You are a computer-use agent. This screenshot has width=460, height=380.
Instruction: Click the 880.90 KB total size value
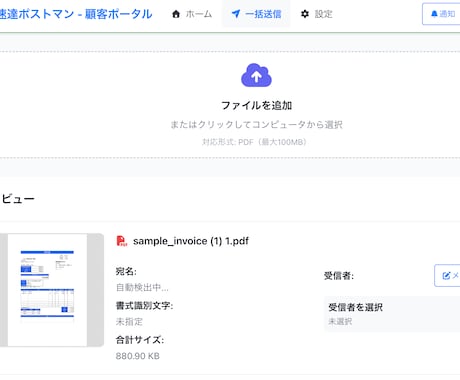point(137,356)
